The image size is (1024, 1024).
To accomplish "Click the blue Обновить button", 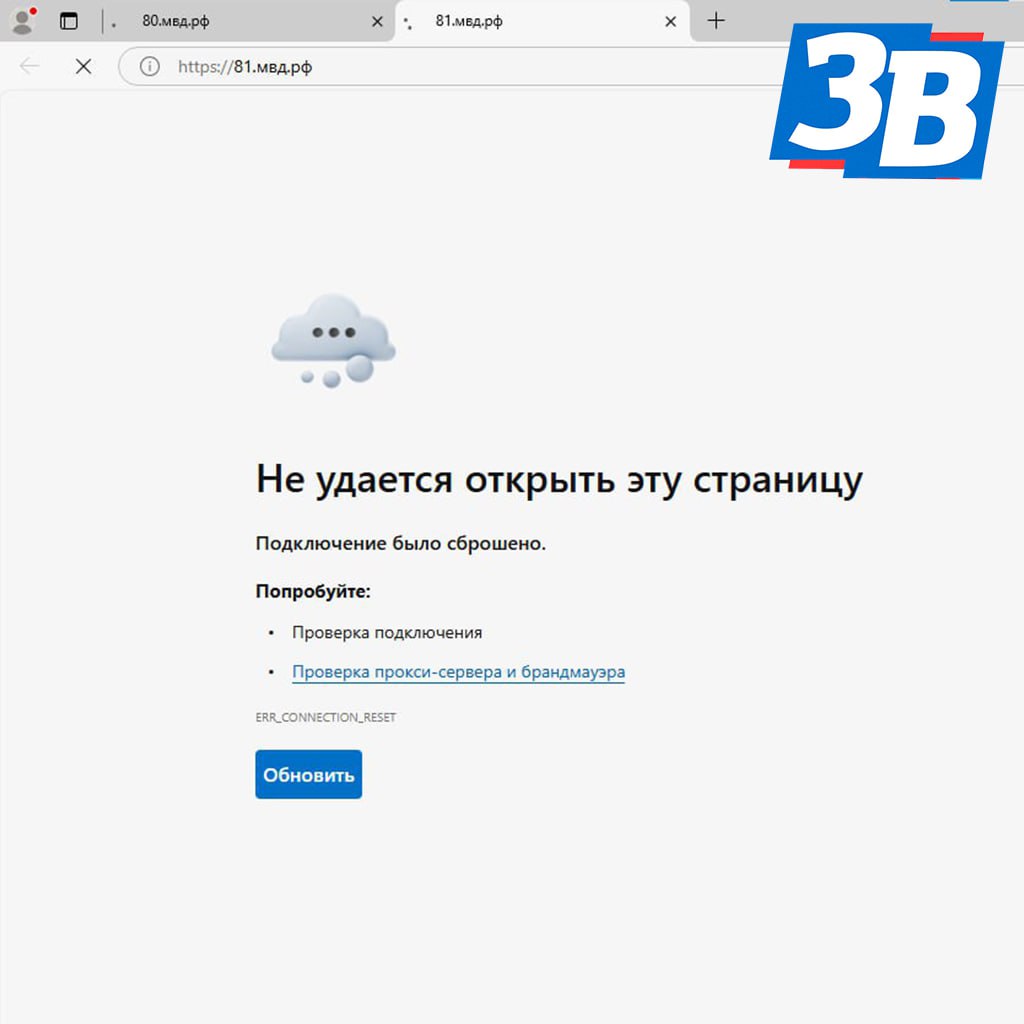I will (x=308, y=775).
